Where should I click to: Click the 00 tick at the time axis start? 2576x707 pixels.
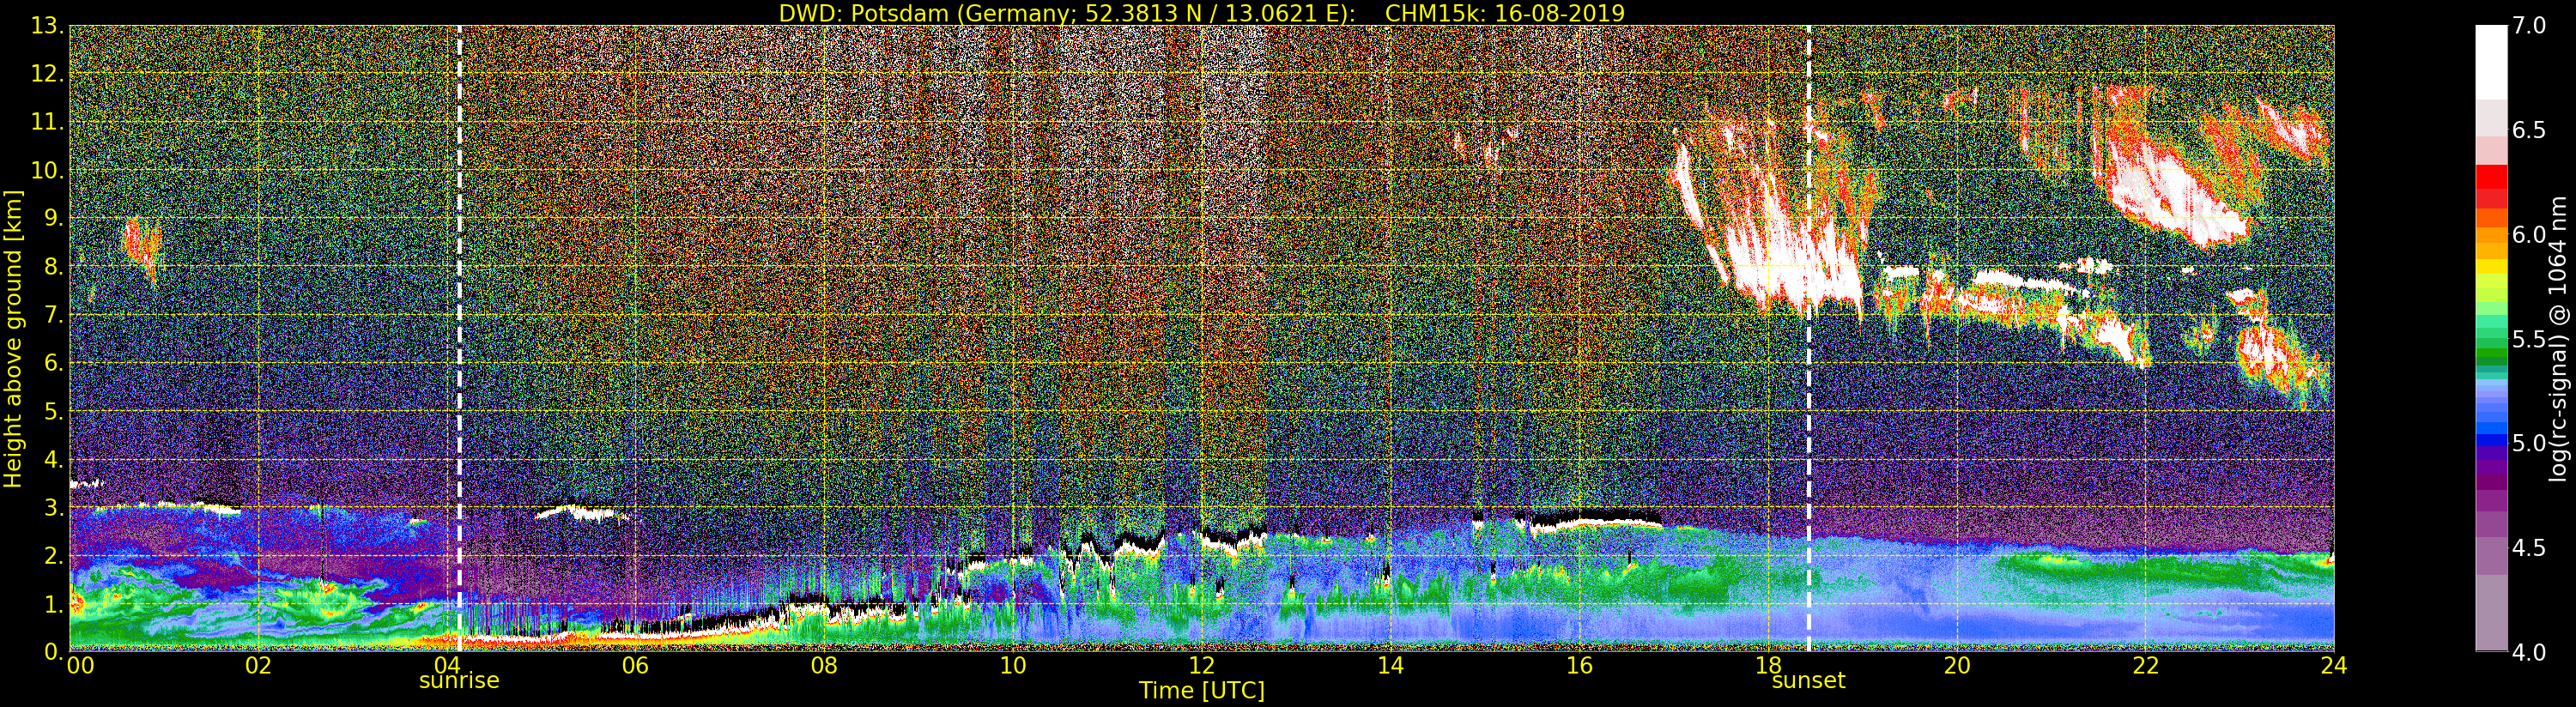tap(79, 666)
